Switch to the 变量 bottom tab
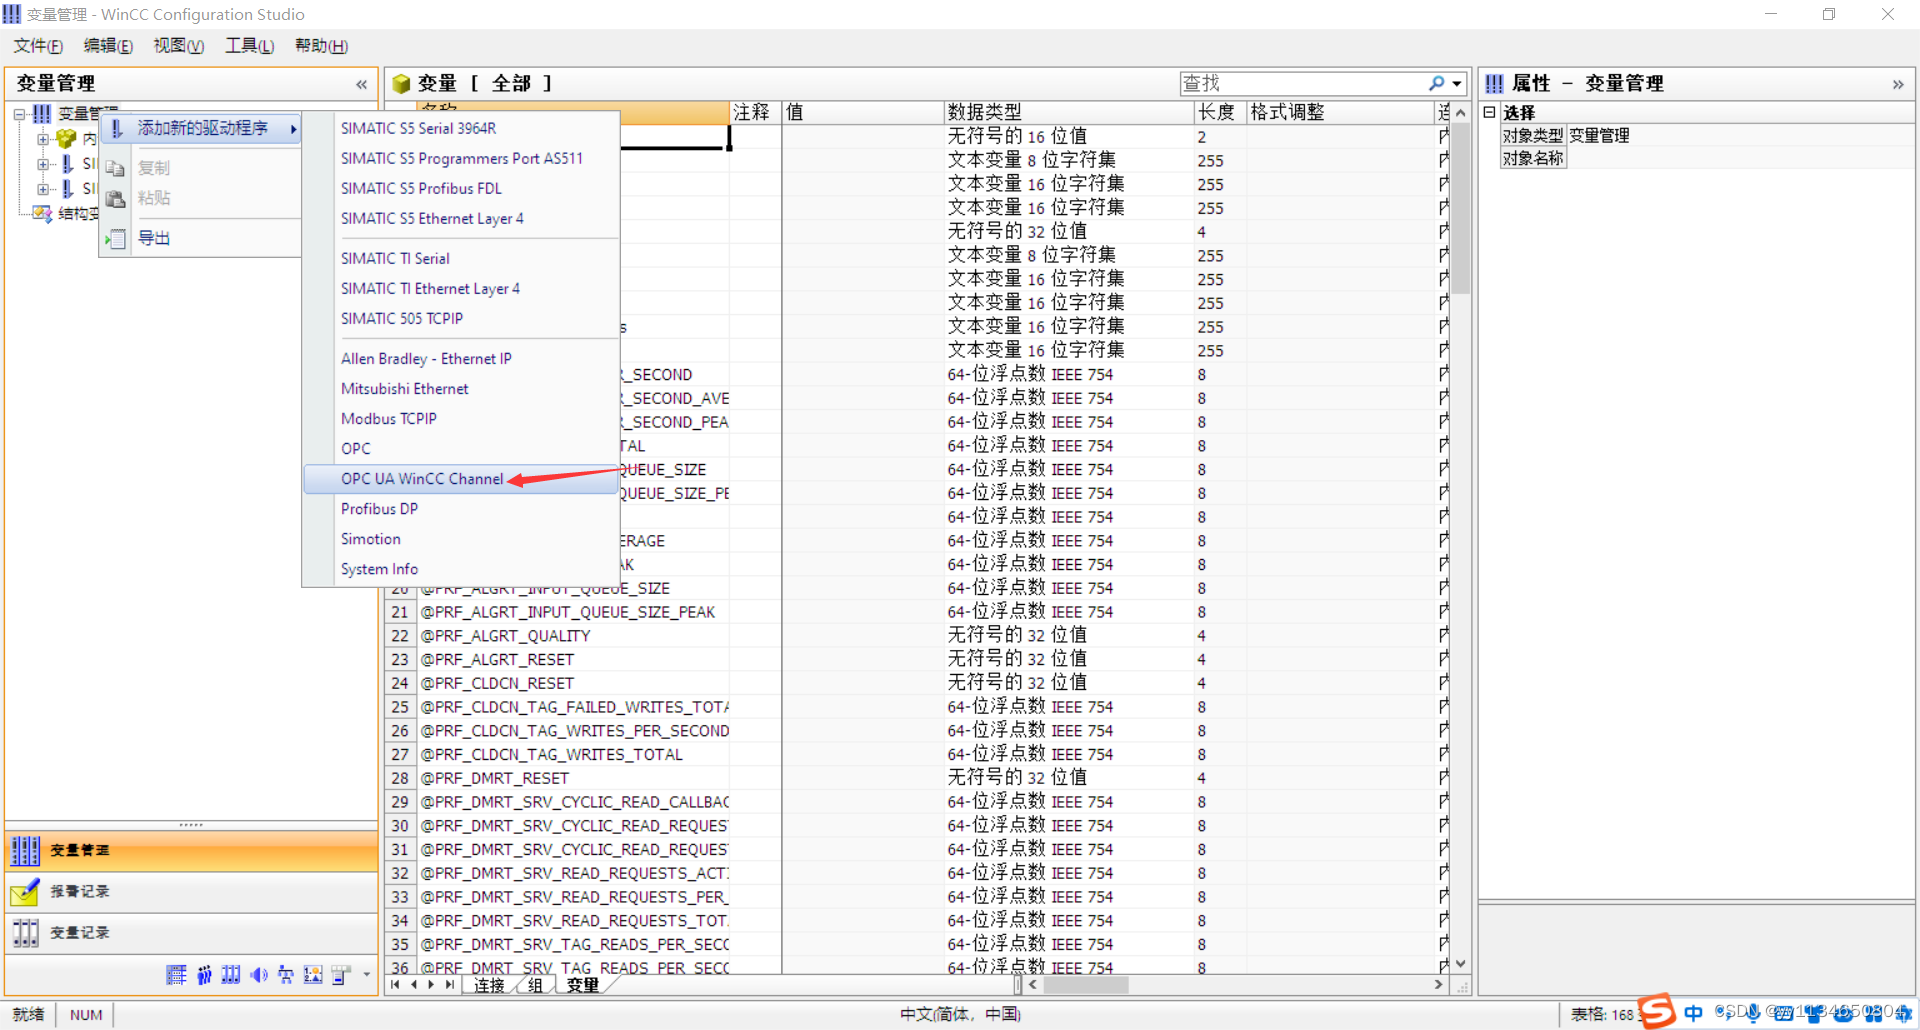The width and height of the screenshot is (1920, 1030). tap(582, 986)
